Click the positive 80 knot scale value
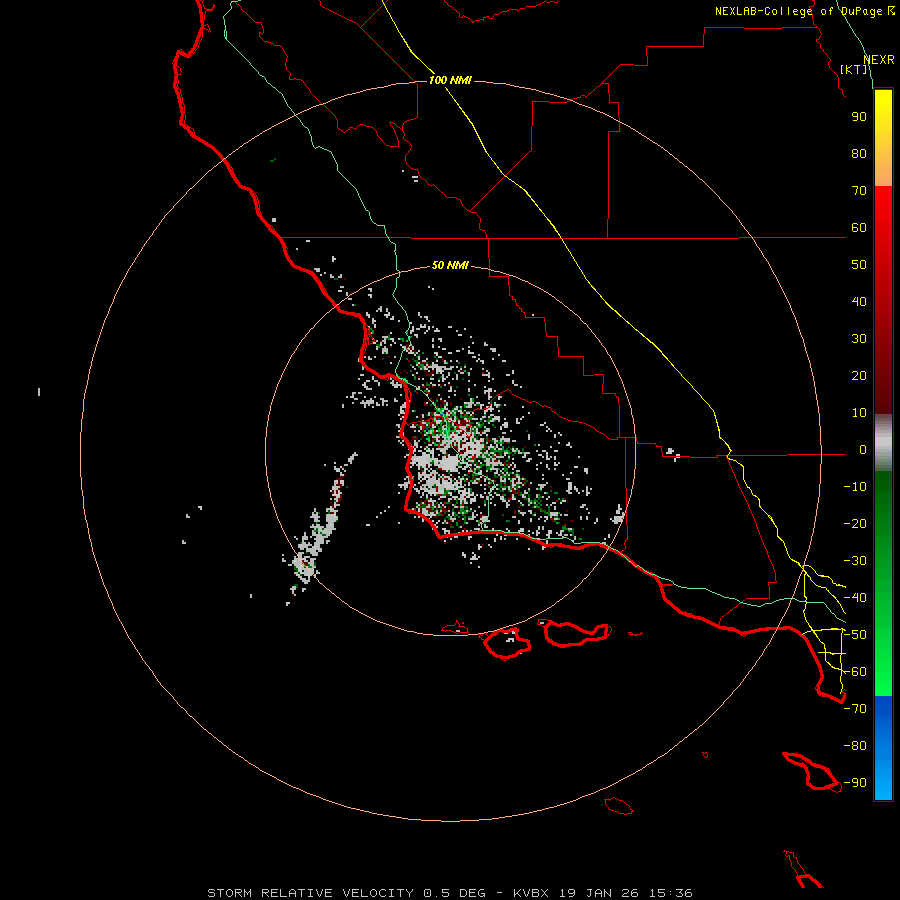The width and height of the screenshot is (900, 900). [859, 154]
